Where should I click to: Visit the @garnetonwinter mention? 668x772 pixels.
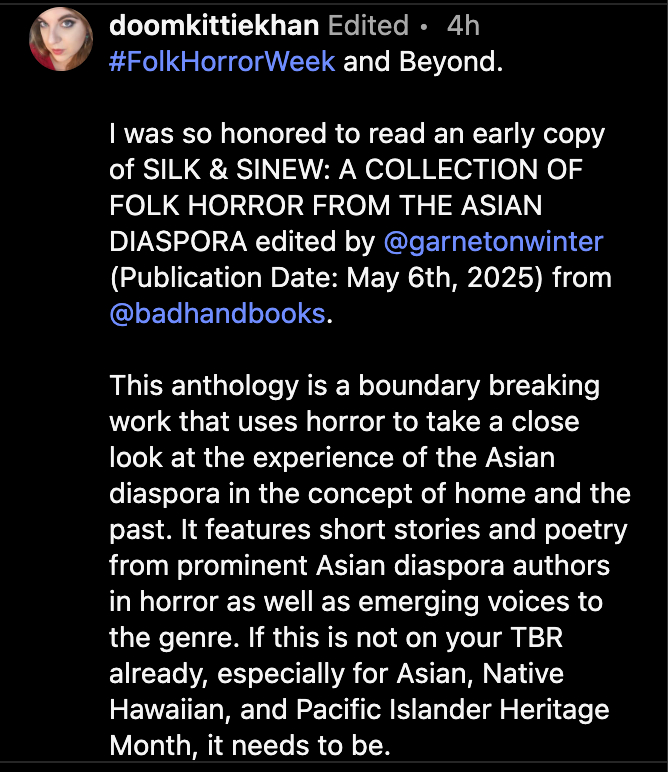click(493, 241)
